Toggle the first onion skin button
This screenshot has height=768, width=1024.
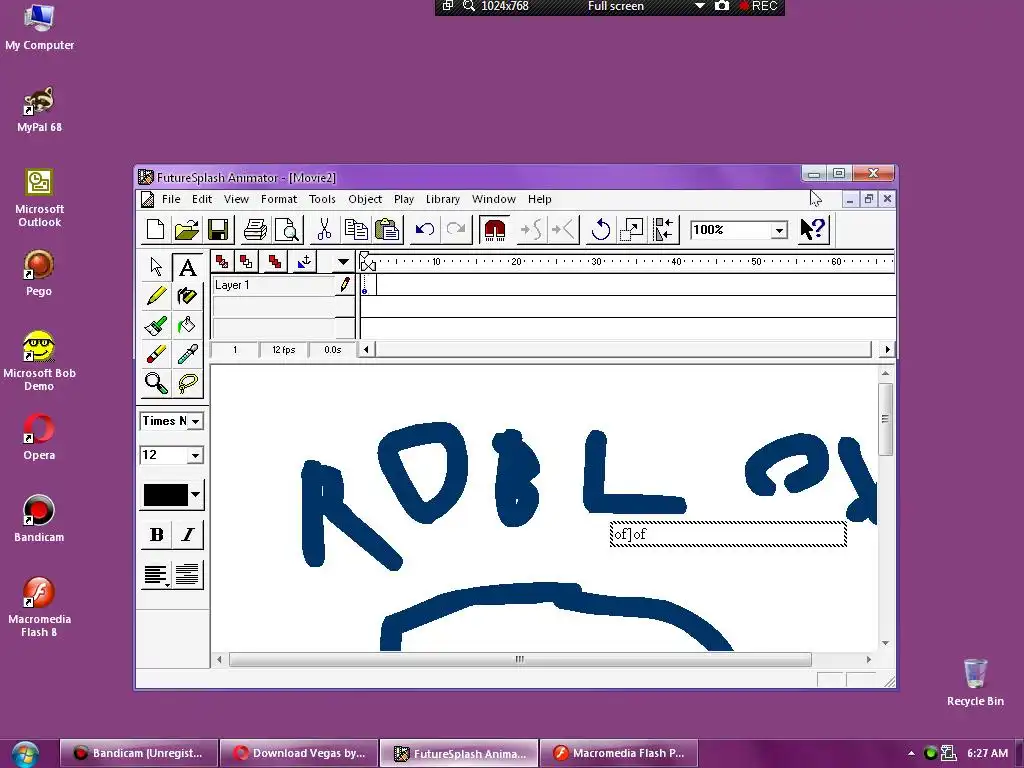pyautogui.click(x=222, y=262)
